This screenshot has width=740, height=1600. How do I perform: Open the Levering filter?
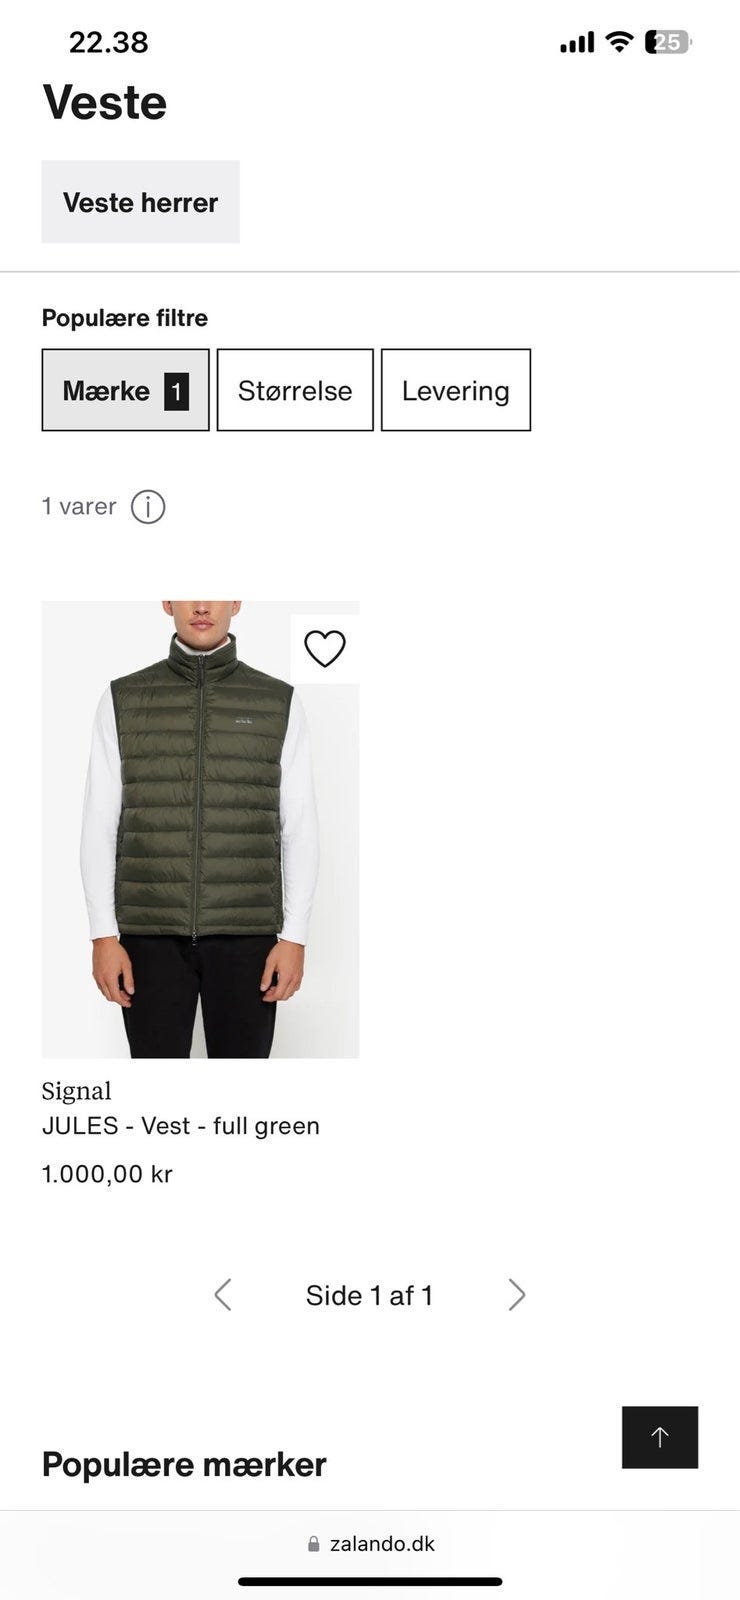click(x=456, y=390)
